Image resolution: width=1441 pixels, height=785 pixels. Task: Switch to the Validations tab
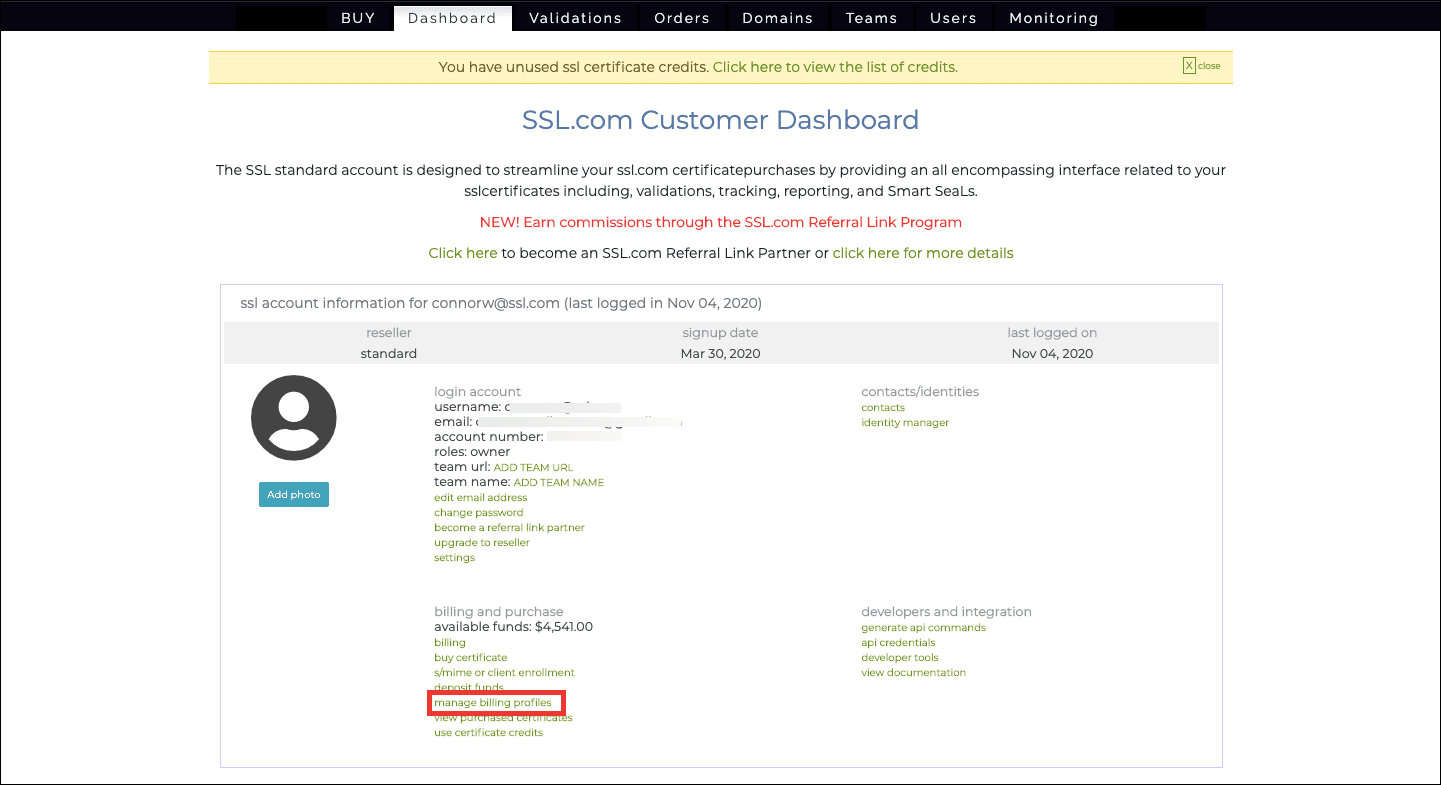pyautogui.click(x=575, y=18)
